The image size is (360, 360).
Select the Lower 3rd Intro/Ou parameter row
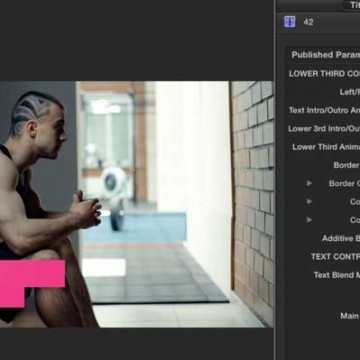(x=324, y=129)
